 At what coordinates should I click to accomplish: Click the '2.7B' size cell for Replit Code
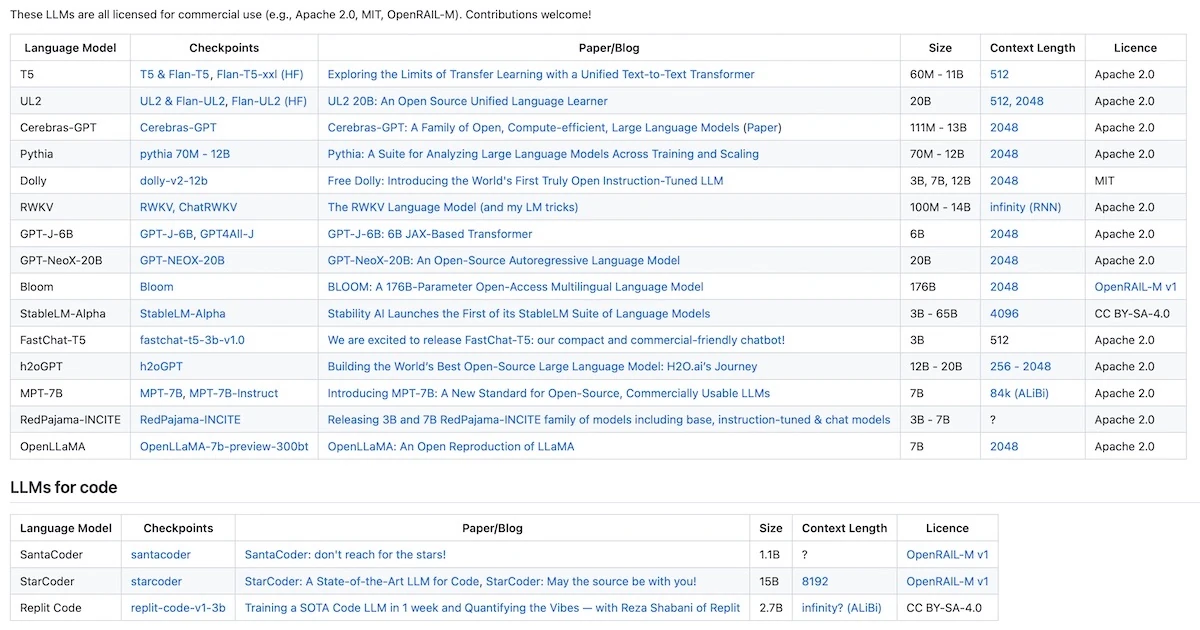(x=770, y=608)
